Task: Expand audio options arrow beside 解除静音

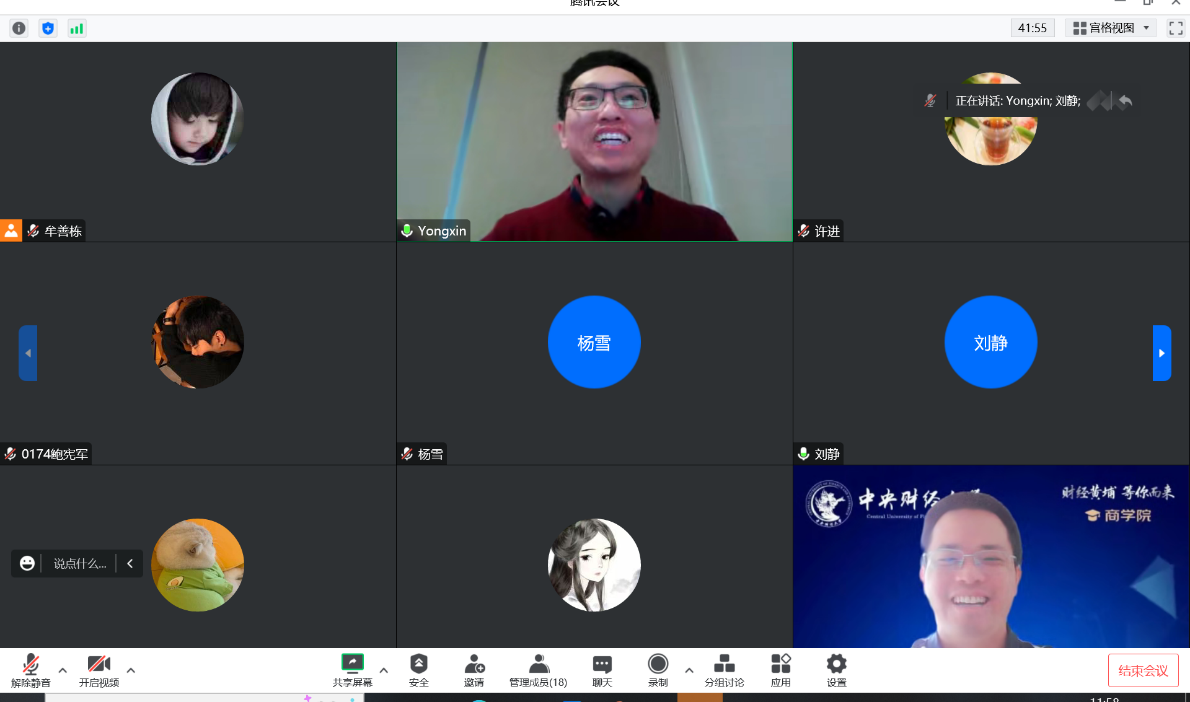Action: tap(63, 669)
